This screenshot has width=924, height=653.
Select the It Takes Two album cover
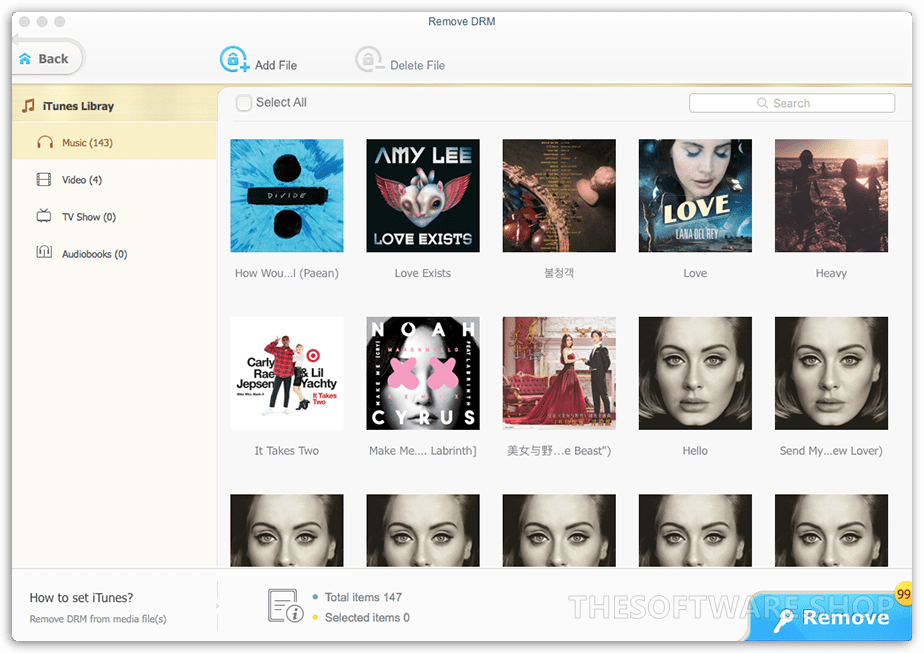(x=287, y=373)
